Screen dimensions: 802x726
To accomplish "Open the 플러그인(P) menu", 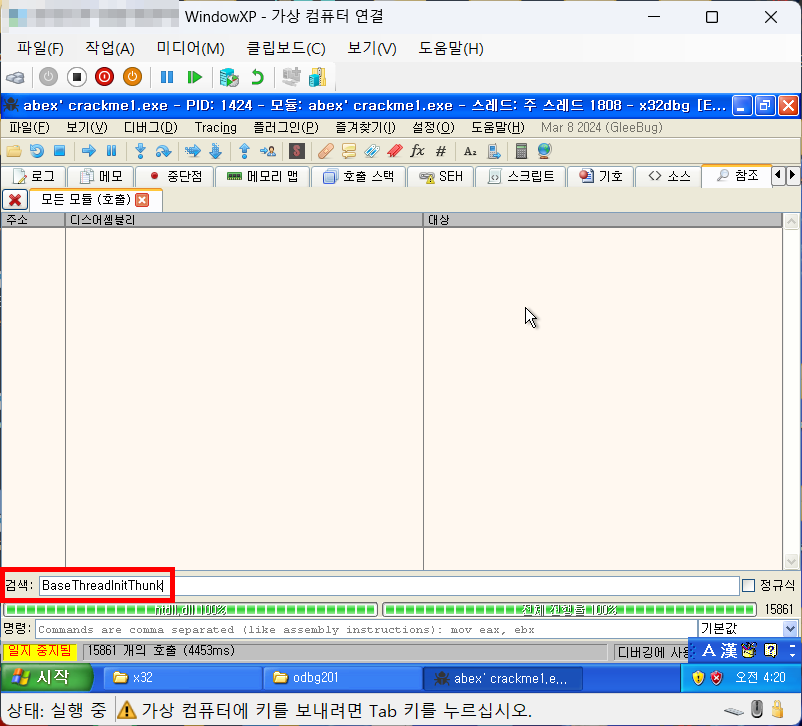I will coord(285,127).
